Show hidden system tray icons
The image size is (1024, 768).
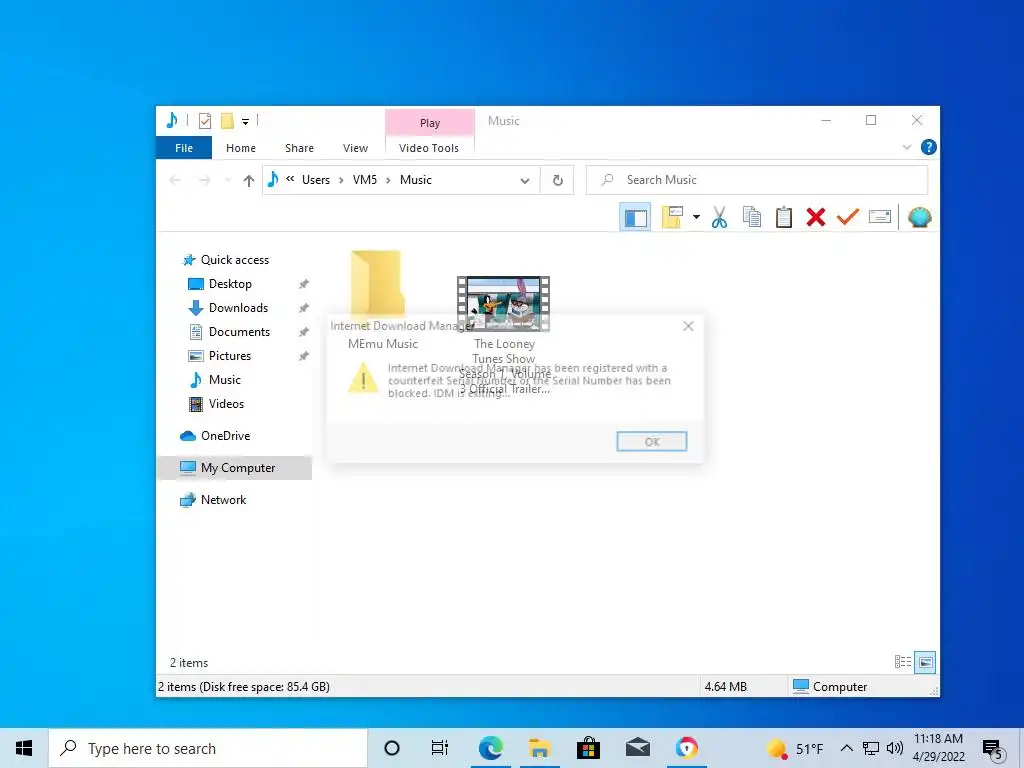click(x=846, y=748)
